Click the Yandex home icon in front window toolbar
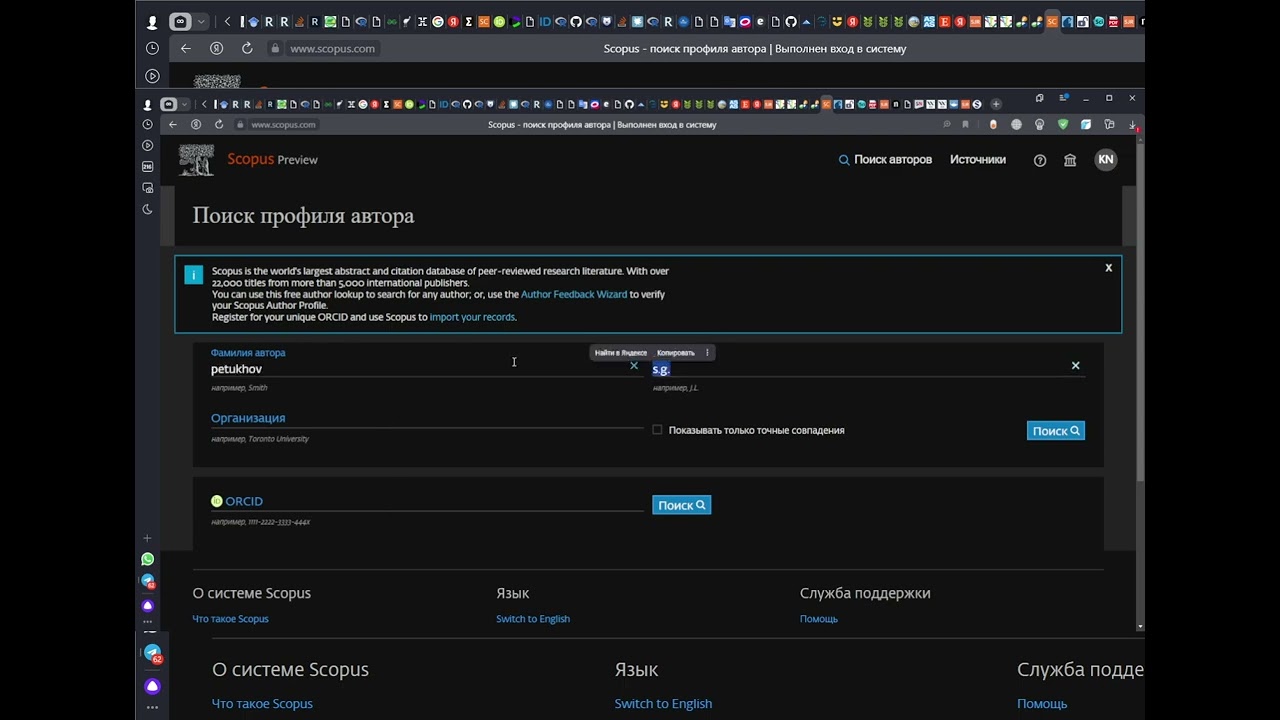Screen dimensions: 1280x720 tap(196, 125)
